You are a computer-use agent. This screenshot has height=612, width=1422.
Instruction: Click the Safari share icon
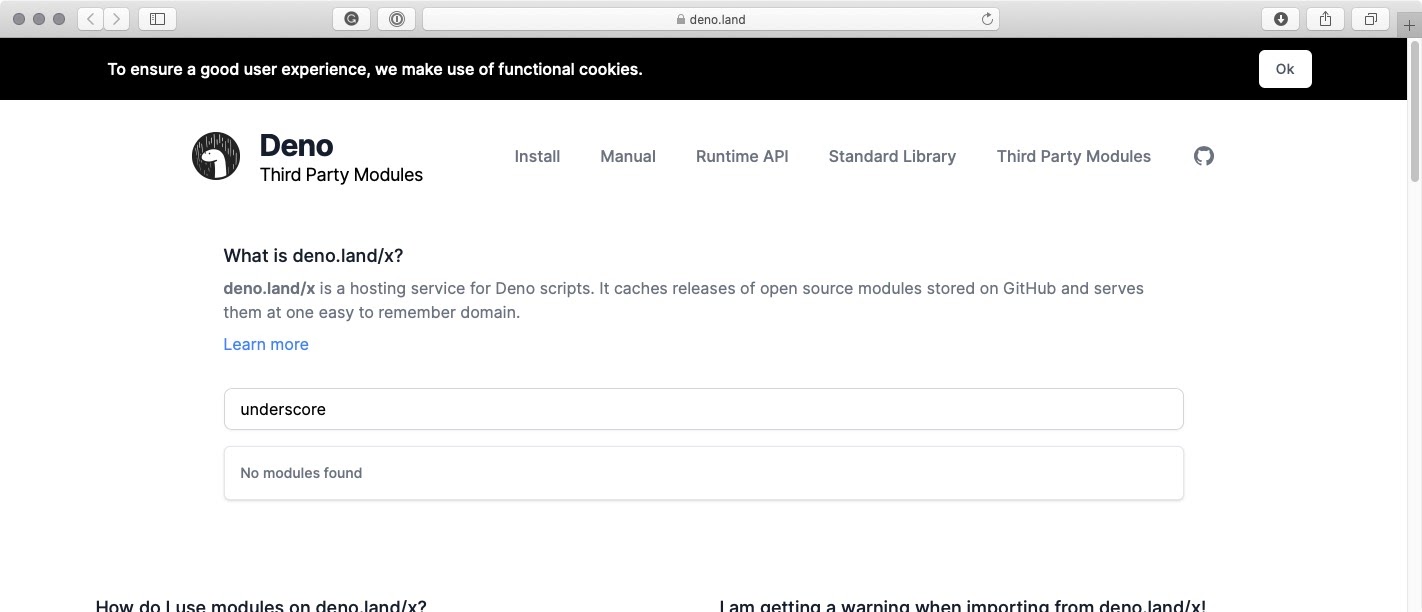coord(1325,18)
